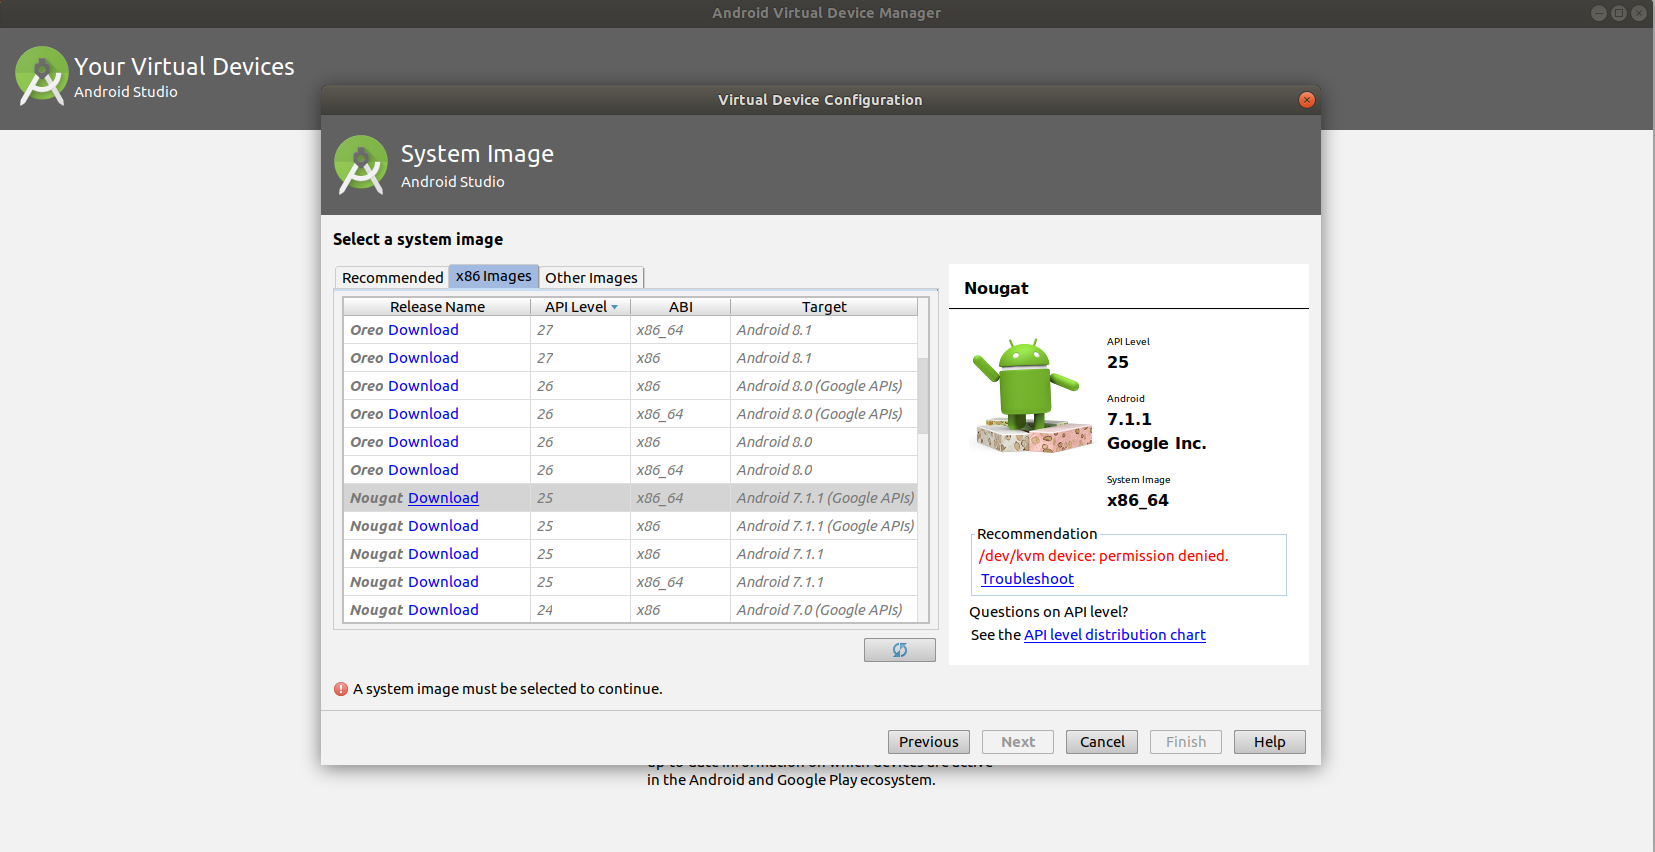Viewport: 1655px width, 852px height.
Task: Click the Previous button
Action: coord(928,742)
